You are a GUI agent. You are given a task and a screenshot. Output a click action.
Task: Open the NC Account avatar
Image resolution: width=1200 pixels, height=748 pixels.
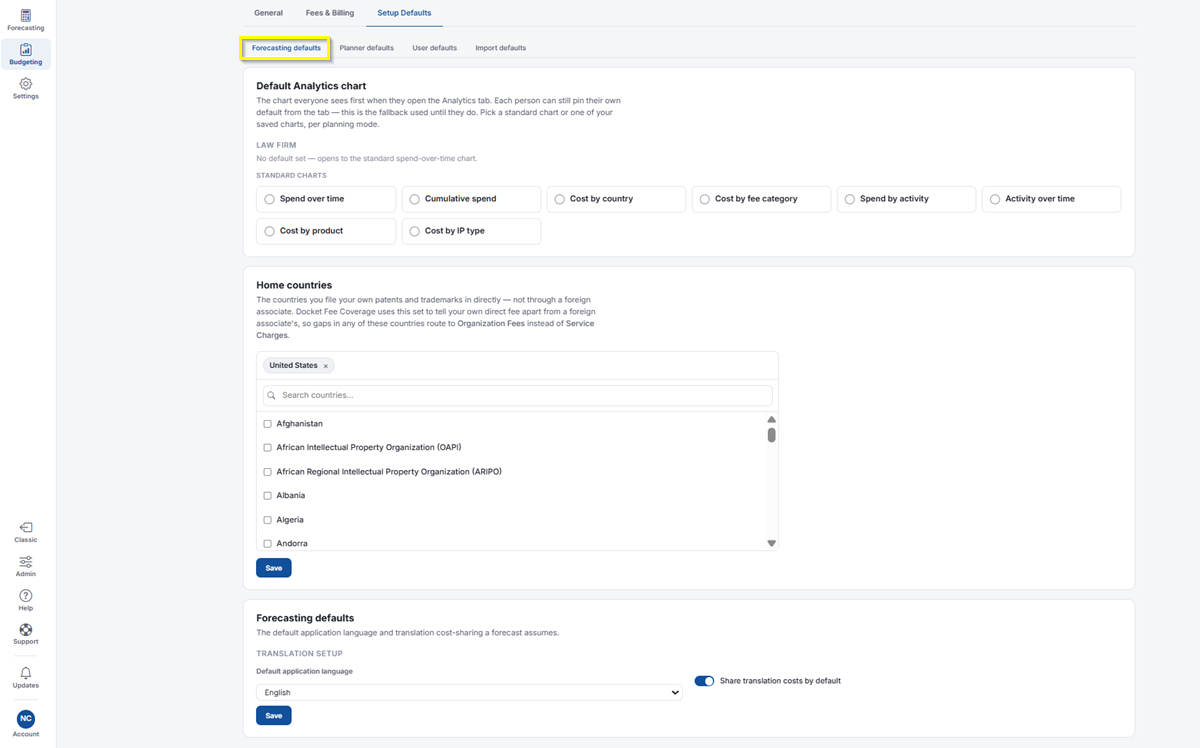[26, 723]
